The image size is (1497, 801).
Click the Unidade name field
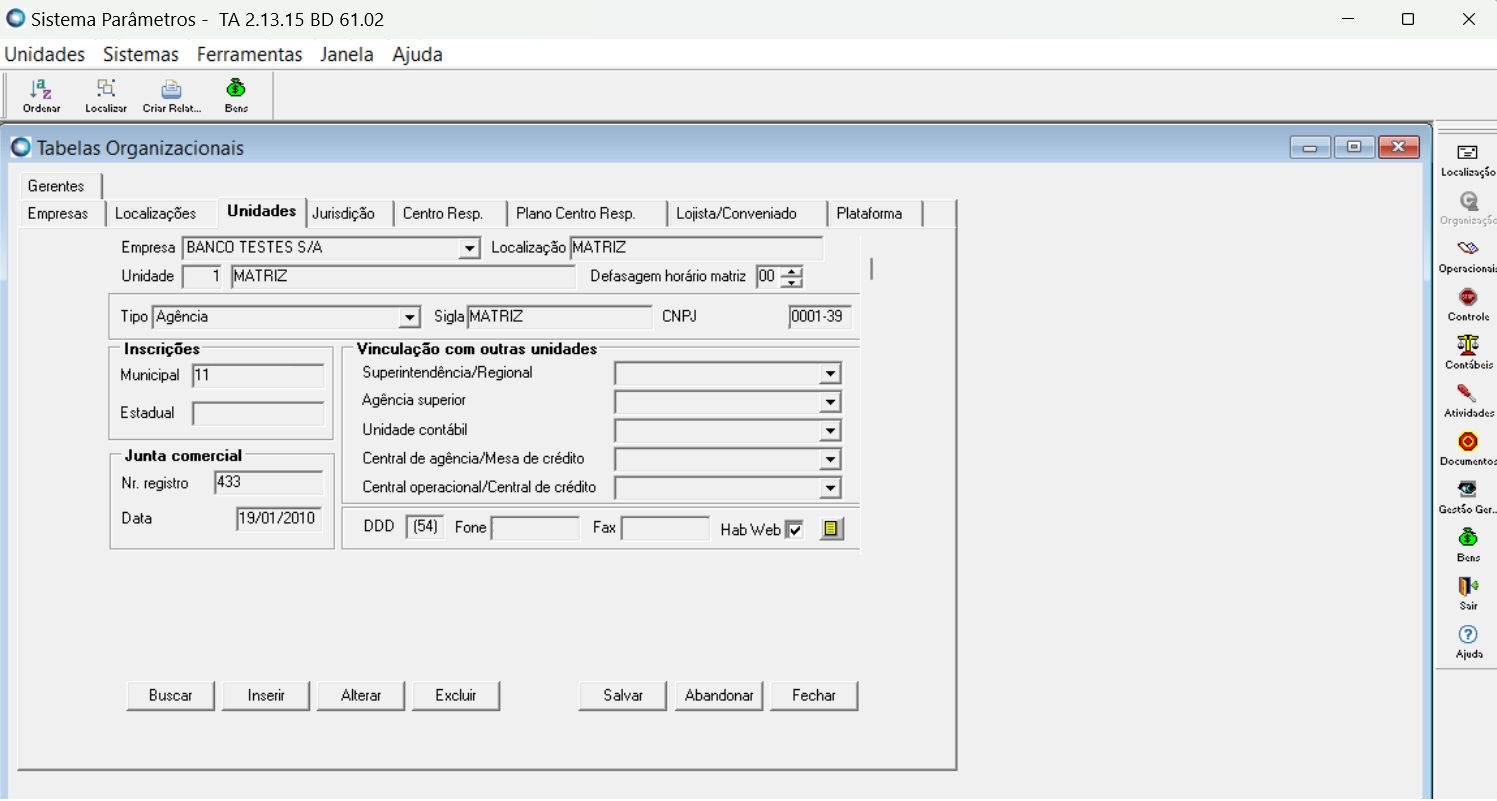(403, 277)
